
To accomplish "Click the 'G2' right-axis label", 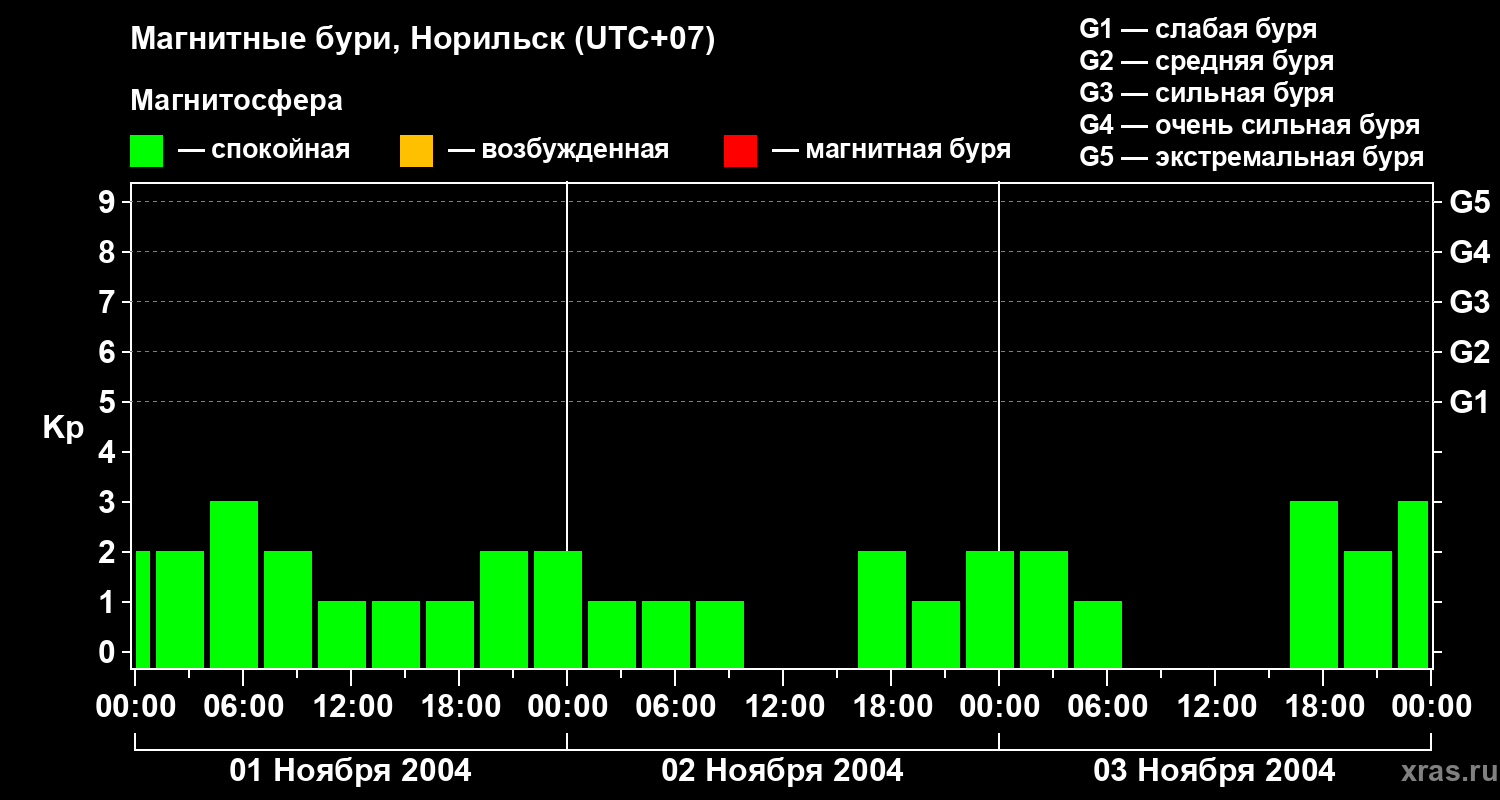I will click(1470, 352).
